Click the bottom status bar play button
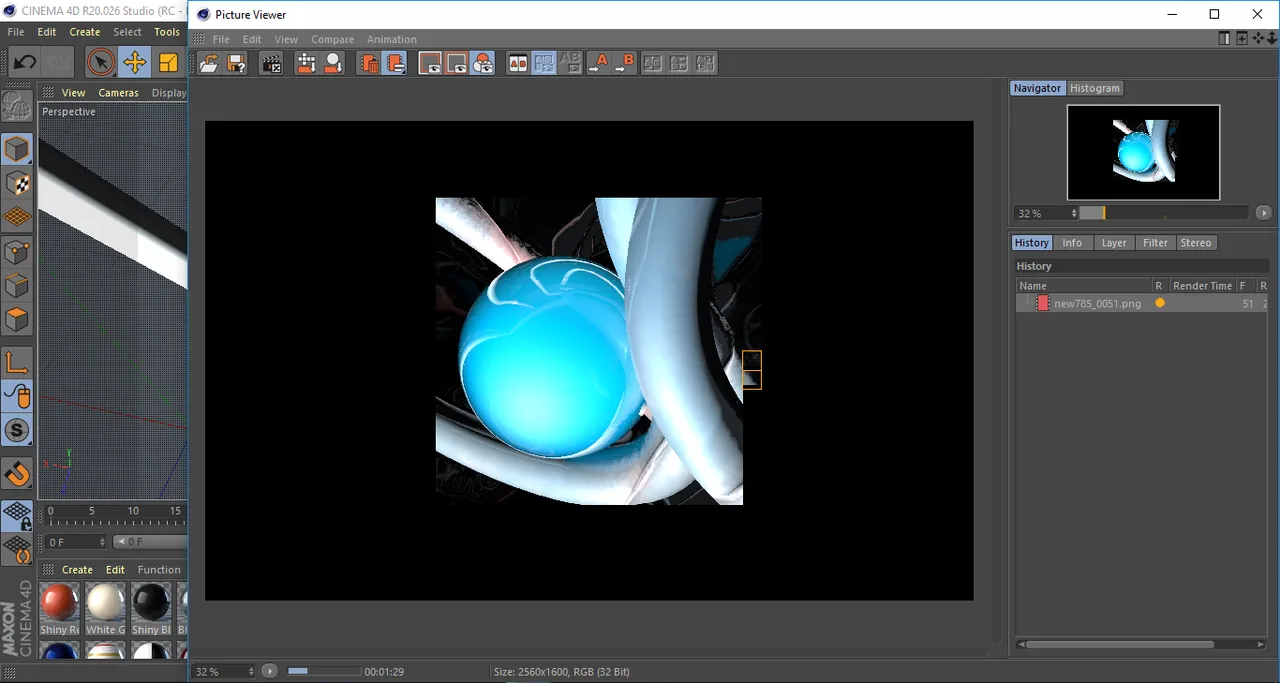This screenshot has height=683, width=1280. coord(270,671)
